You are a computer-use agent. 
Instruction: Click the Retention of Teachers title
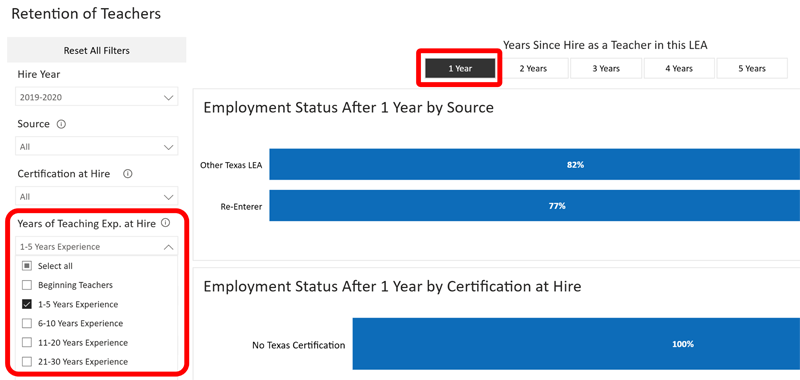click(86, 14)
